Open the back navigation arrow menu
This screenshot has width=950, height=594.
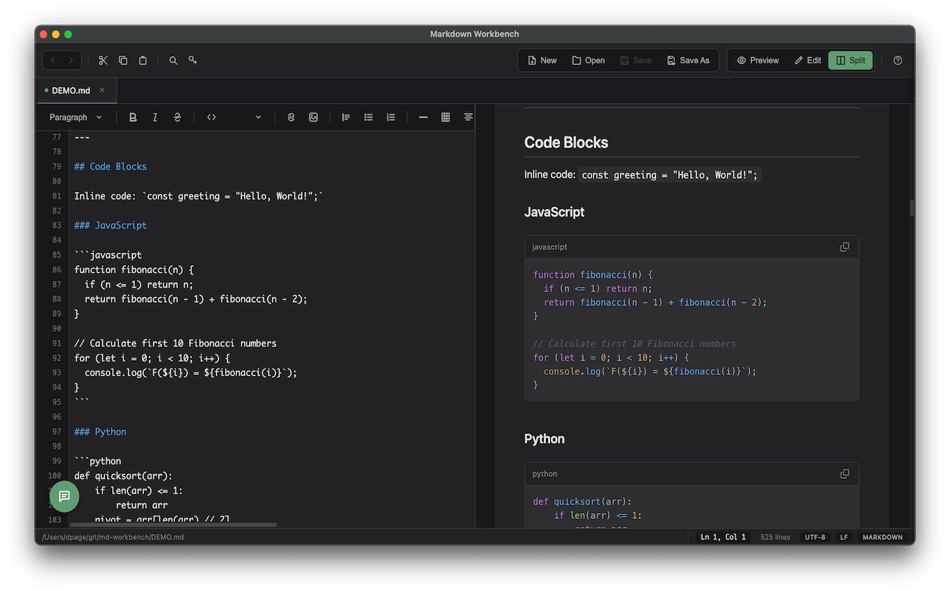point(52,60)
